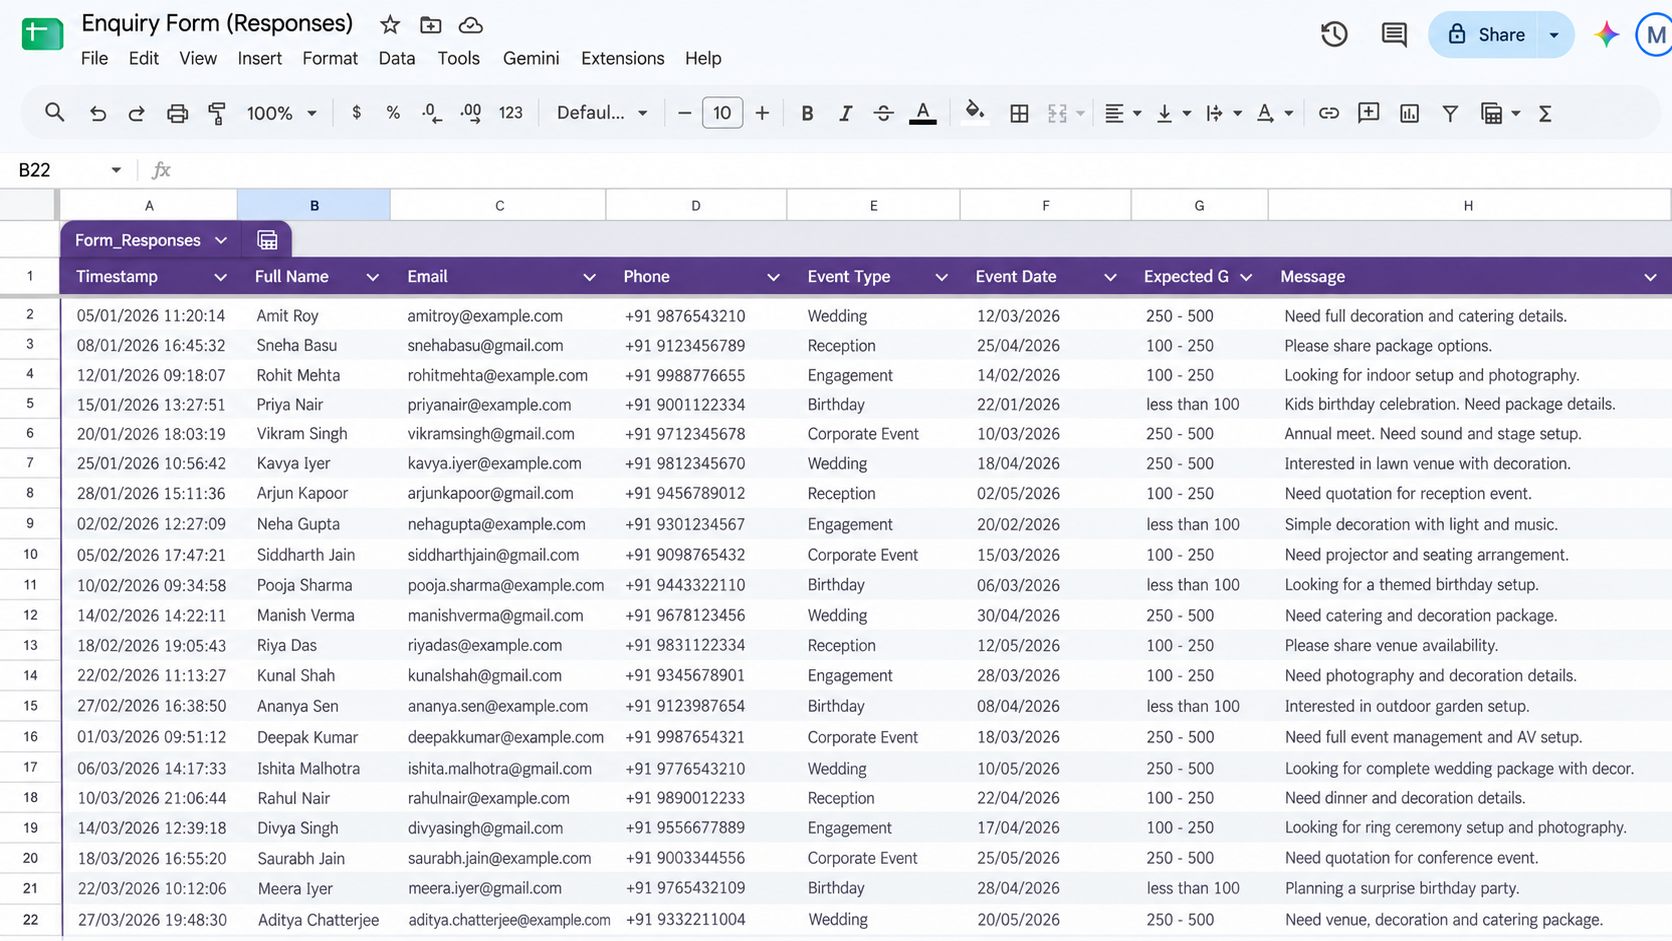Increase font size with plus button
The height and width of the screenshot is (941, 1672).
click(762, 114)
